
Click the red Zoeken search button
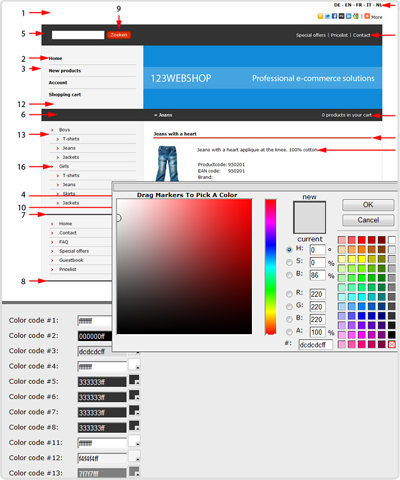pos(119,35)
